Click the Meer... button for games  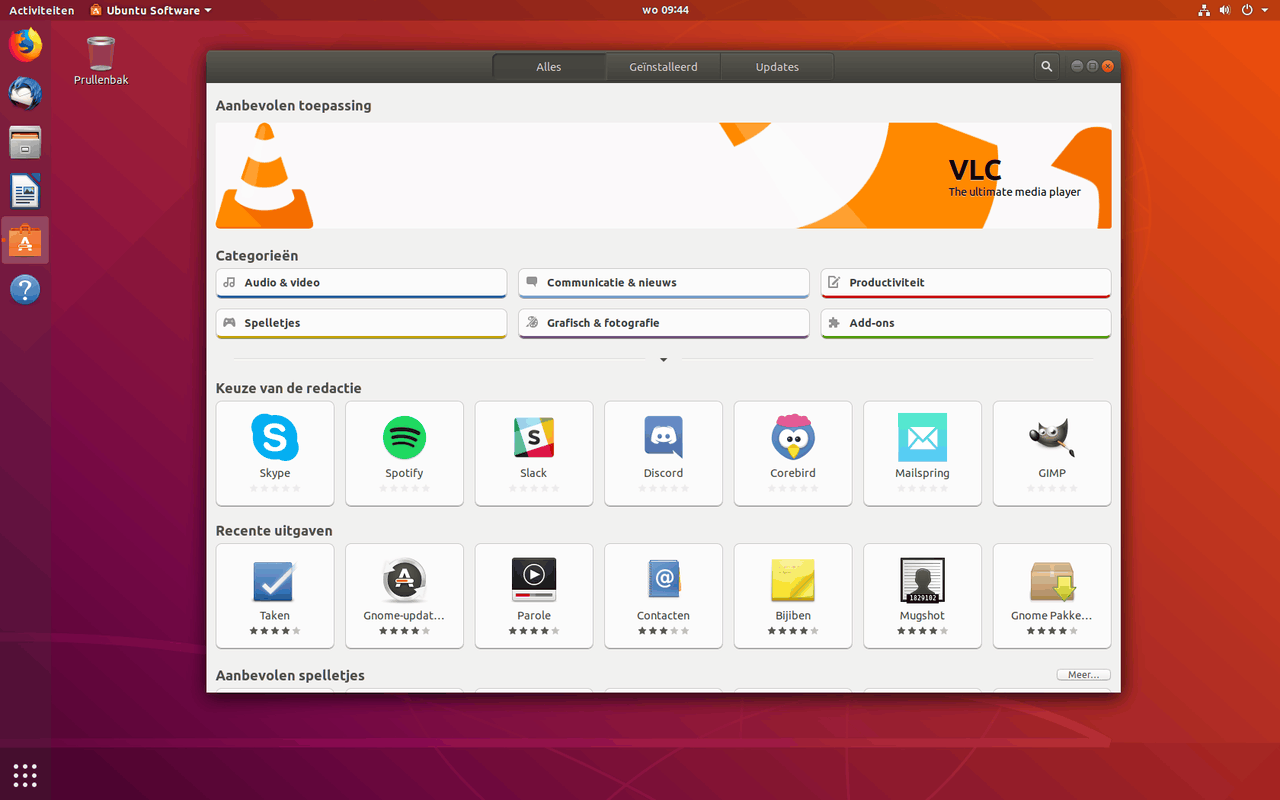(1083, 675)
